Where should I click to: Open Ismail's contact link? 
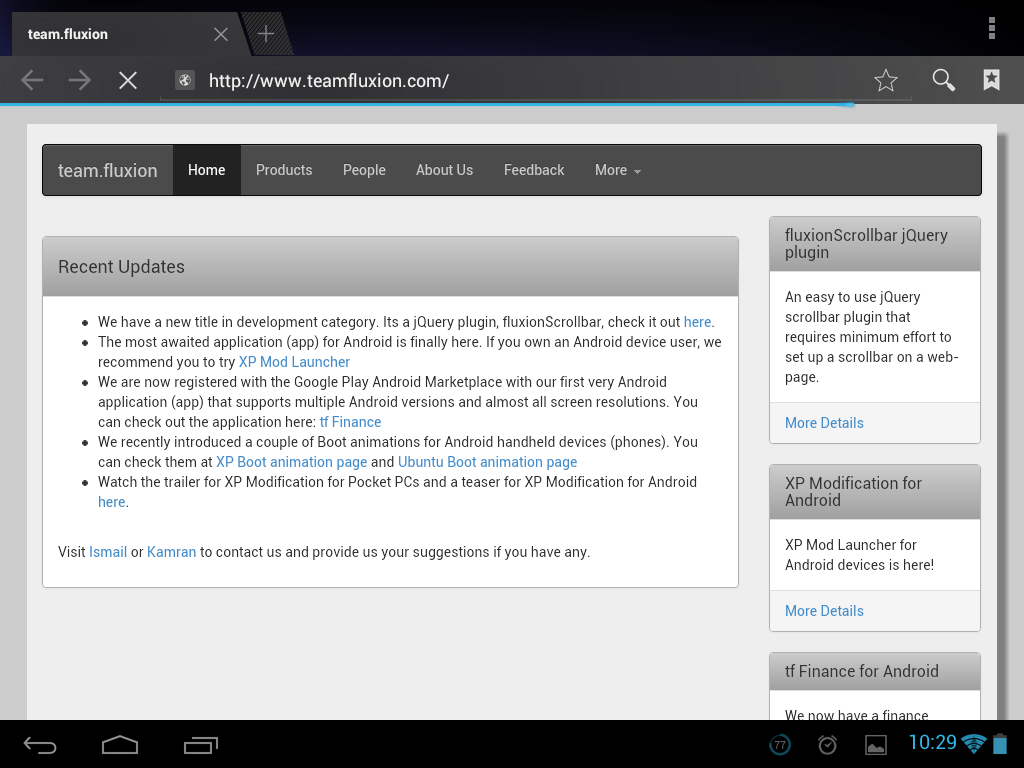point(108,552)
